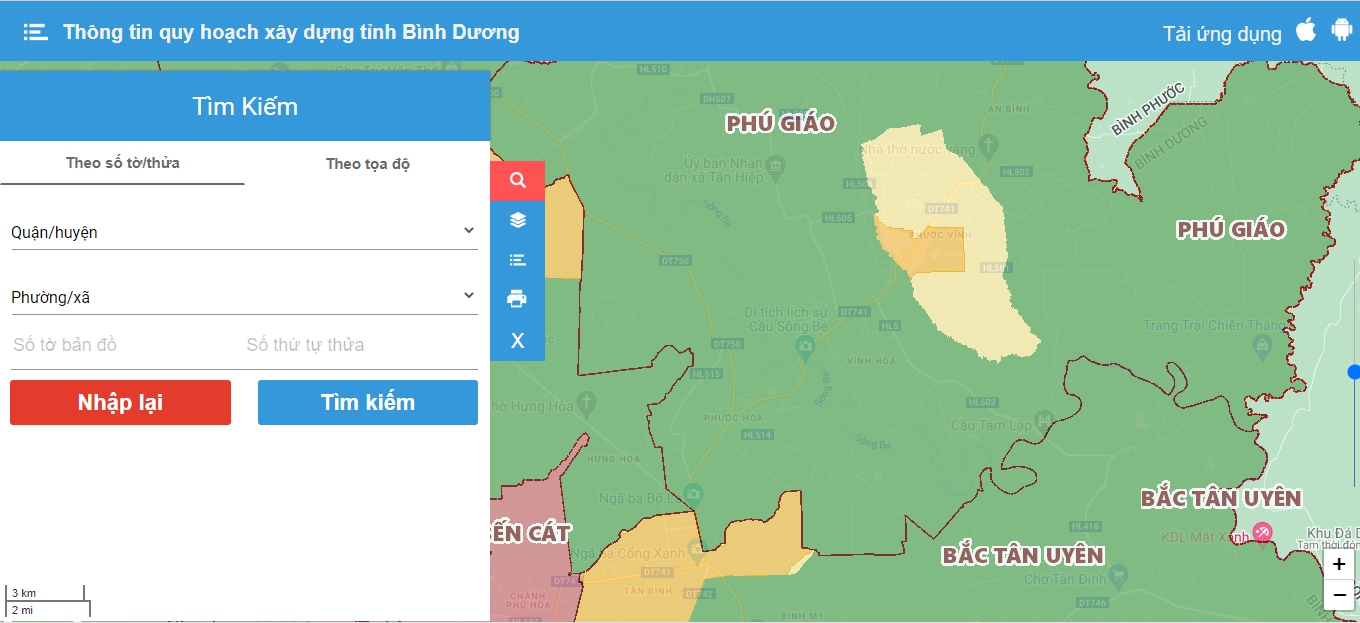Open the Tải ứng dụng link
1360x623 pixels.
(1222, 33)
